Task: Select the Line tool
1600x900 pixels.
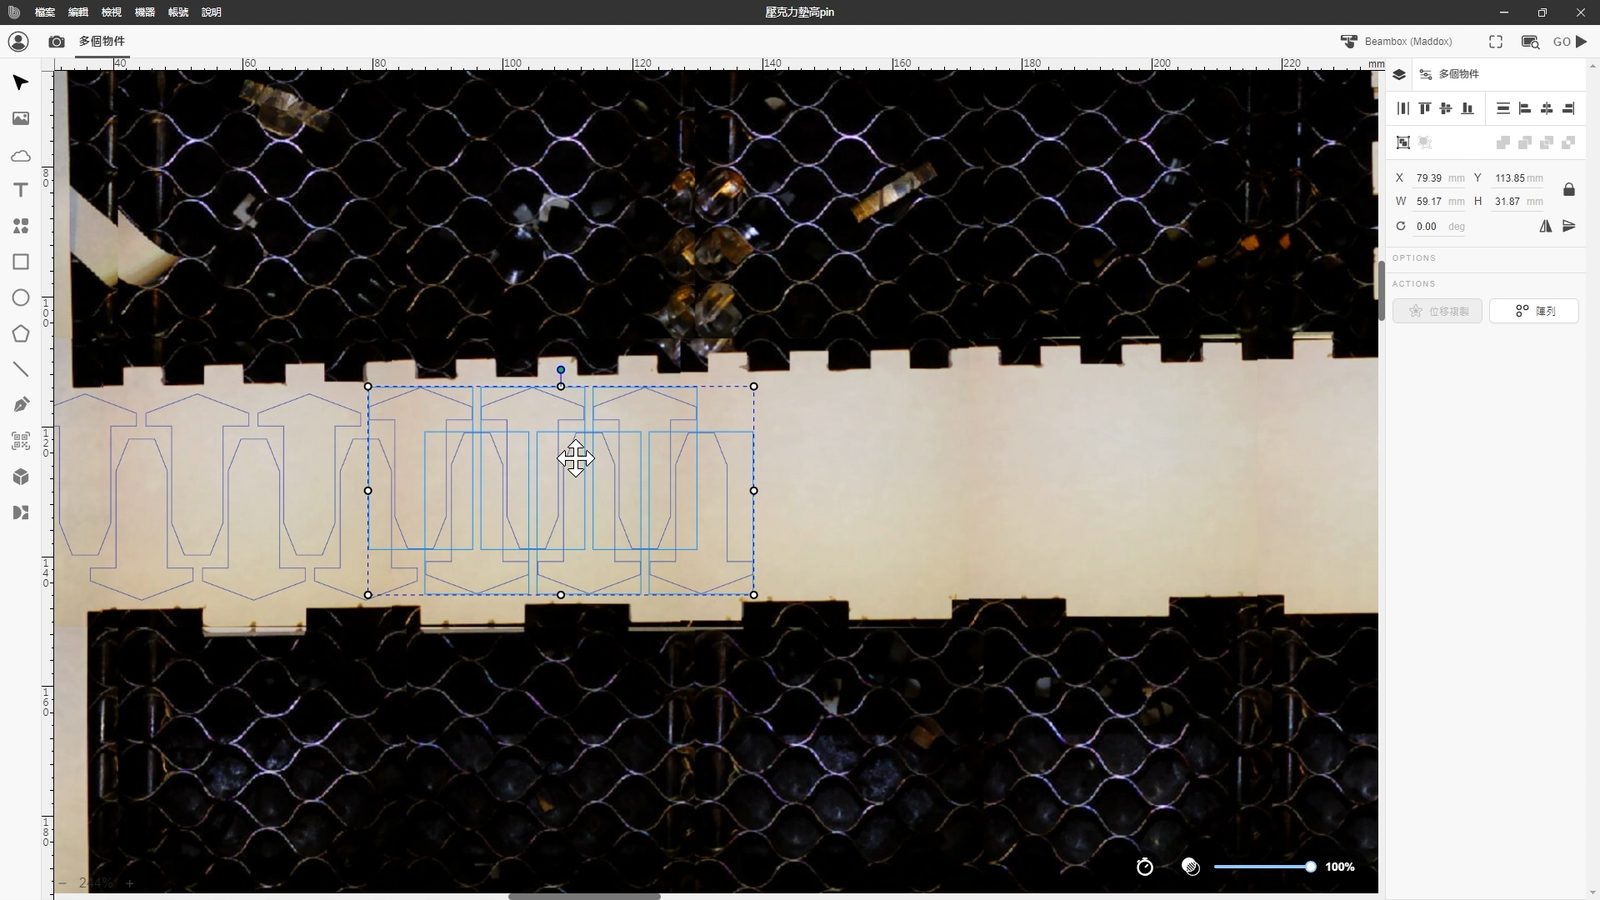Action: click(20, 369)
